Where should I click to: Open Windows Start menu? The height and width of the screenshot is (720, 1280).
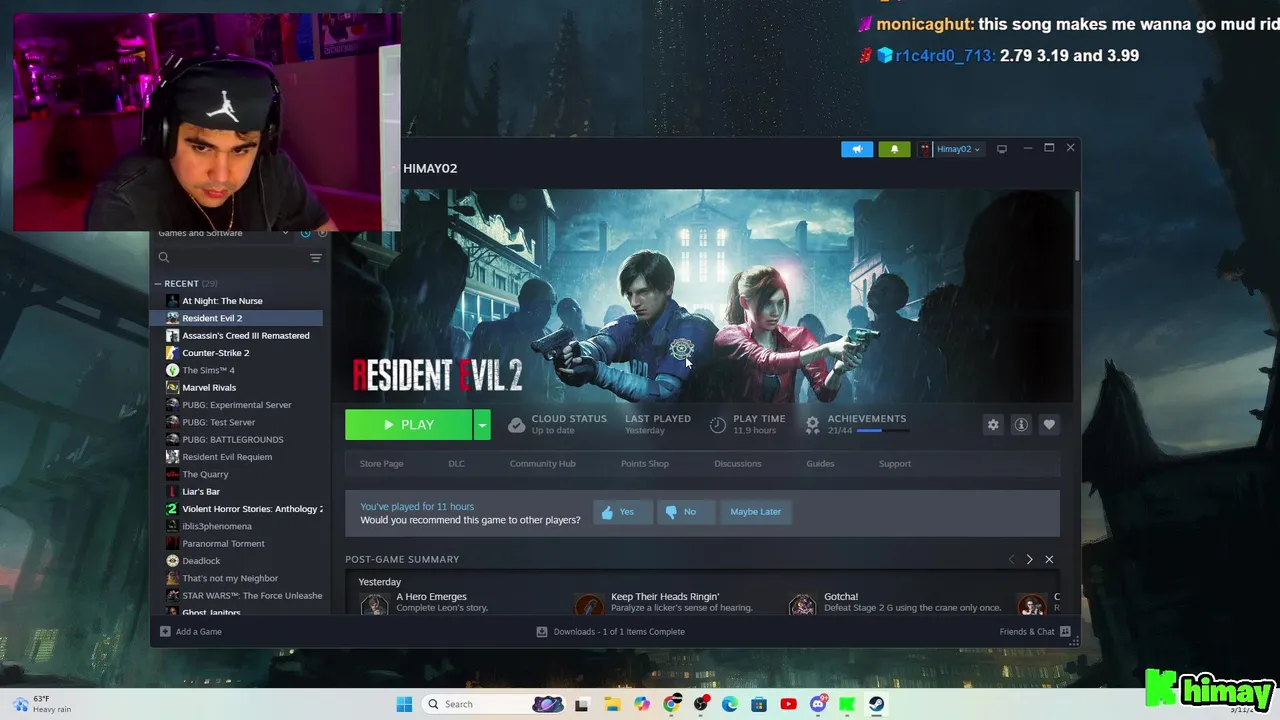coord(404,704)
